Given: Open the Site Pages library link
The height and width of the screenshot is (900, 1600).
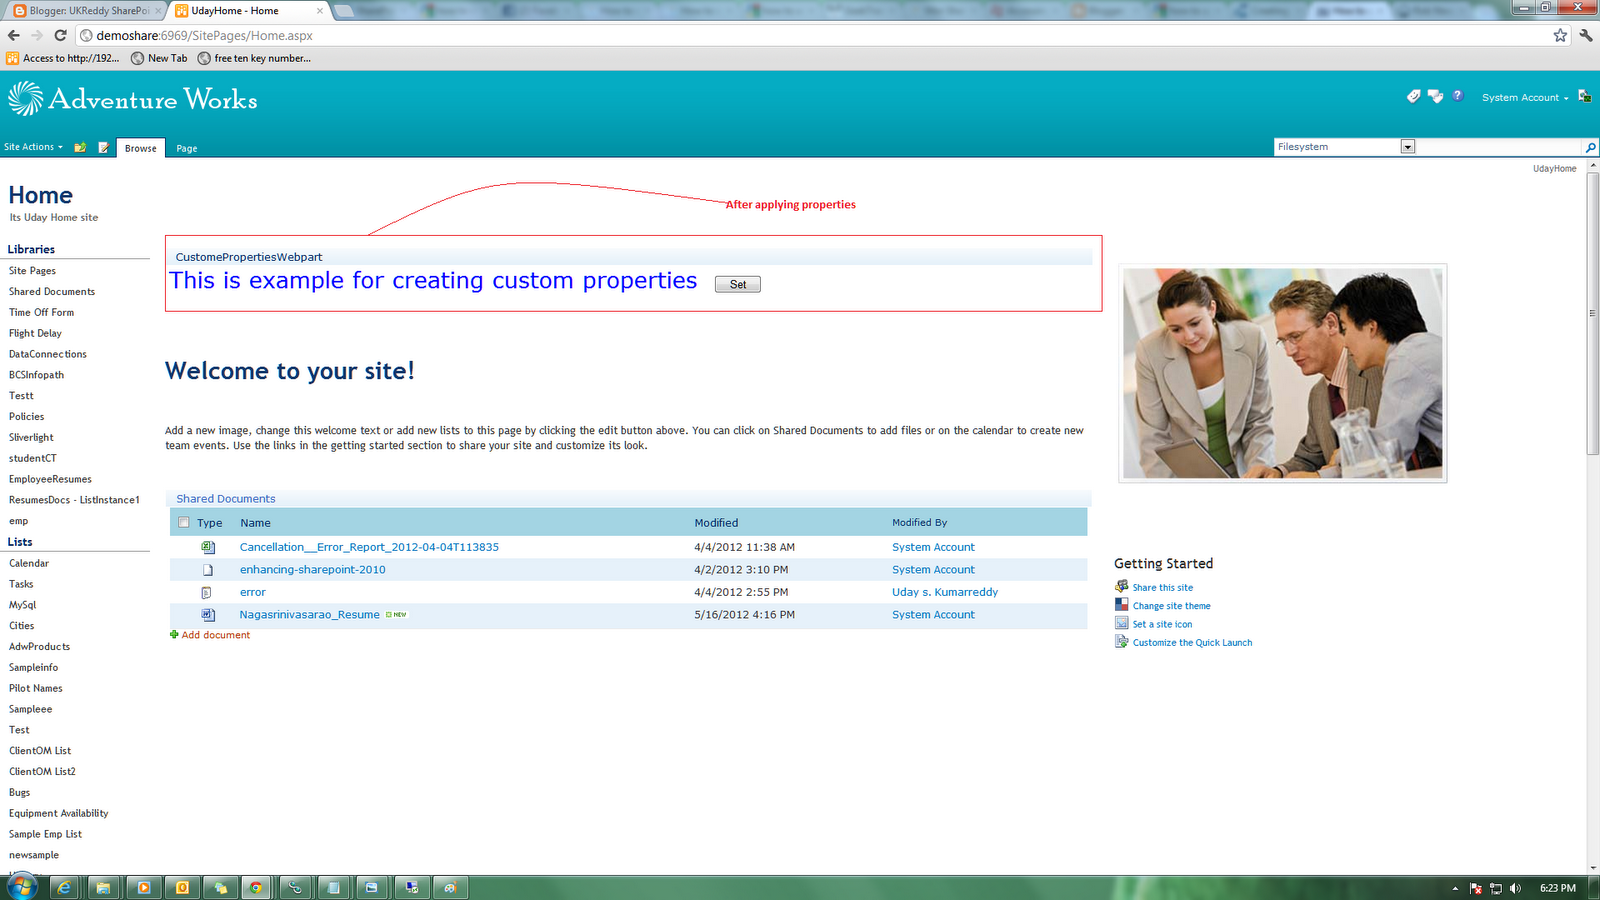Looking at the screenshot, I should pyautogui.click(x=32, y=271).
